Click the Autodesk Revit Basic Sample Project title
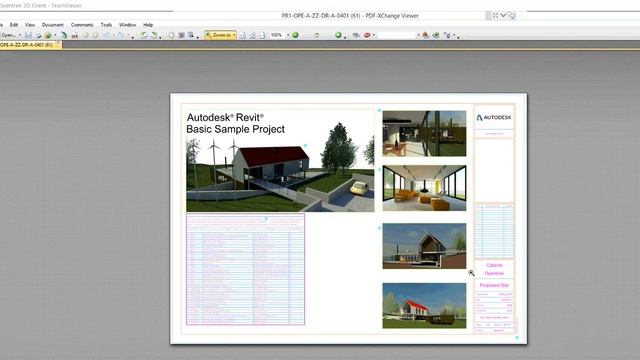Viewport: 640px width, 360px height. click(x=236, y=123)
